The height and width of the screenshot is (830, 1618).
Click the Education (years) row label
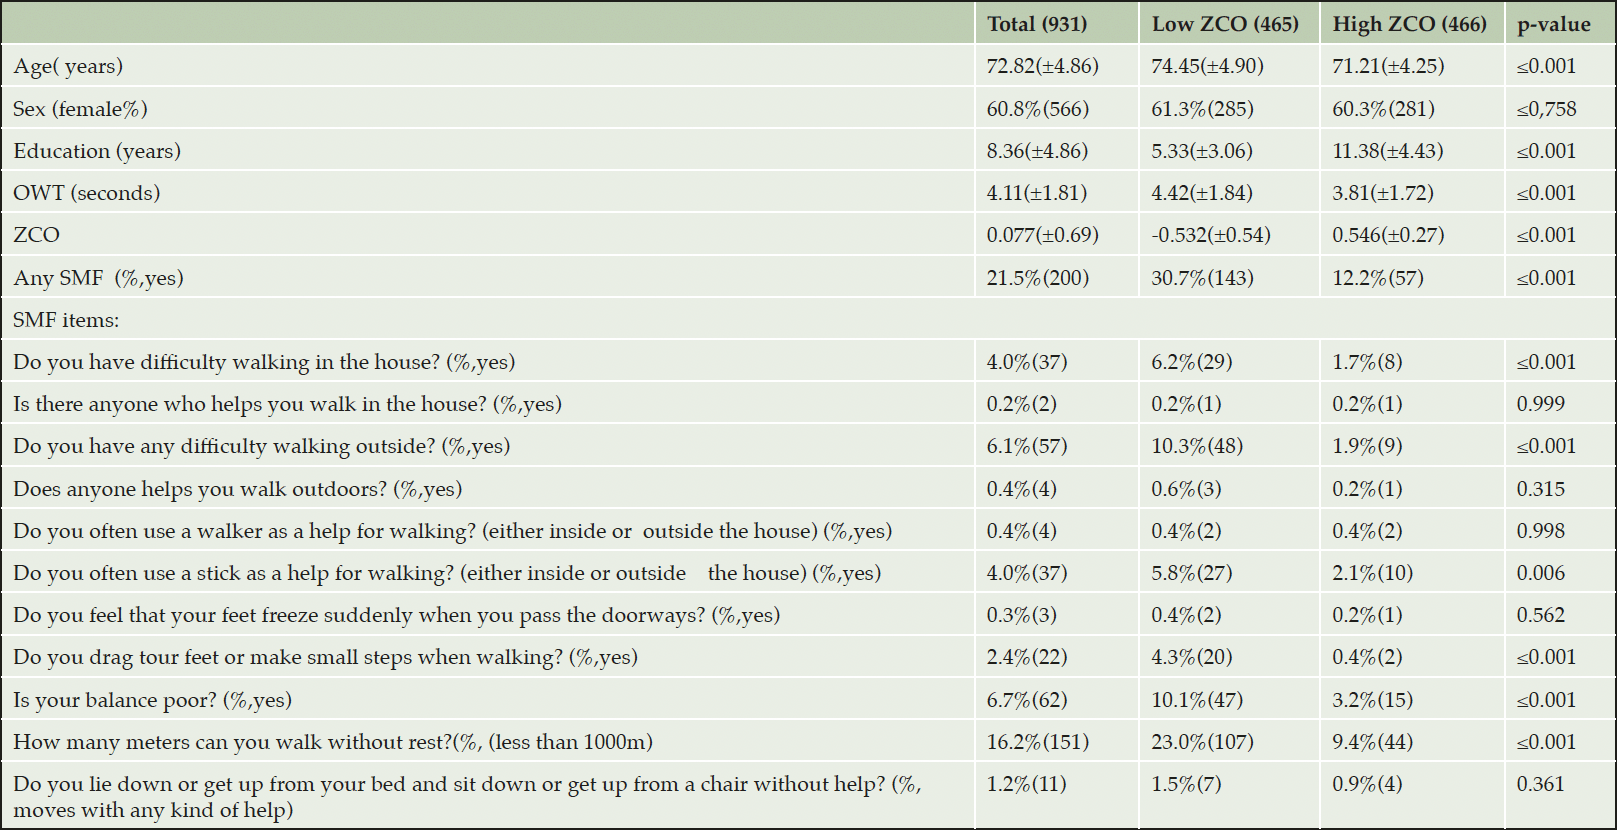pyautogui.click(x=97, y=151)
